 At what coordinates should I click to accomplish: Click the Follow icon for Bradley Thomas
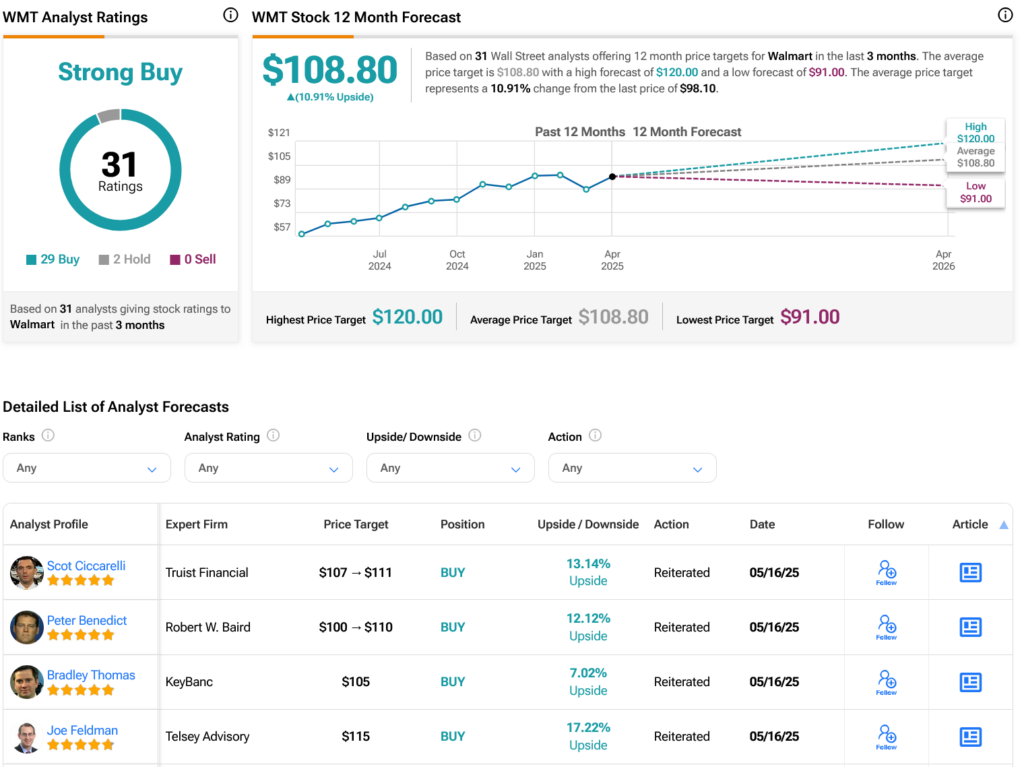[x=886, y=682]
